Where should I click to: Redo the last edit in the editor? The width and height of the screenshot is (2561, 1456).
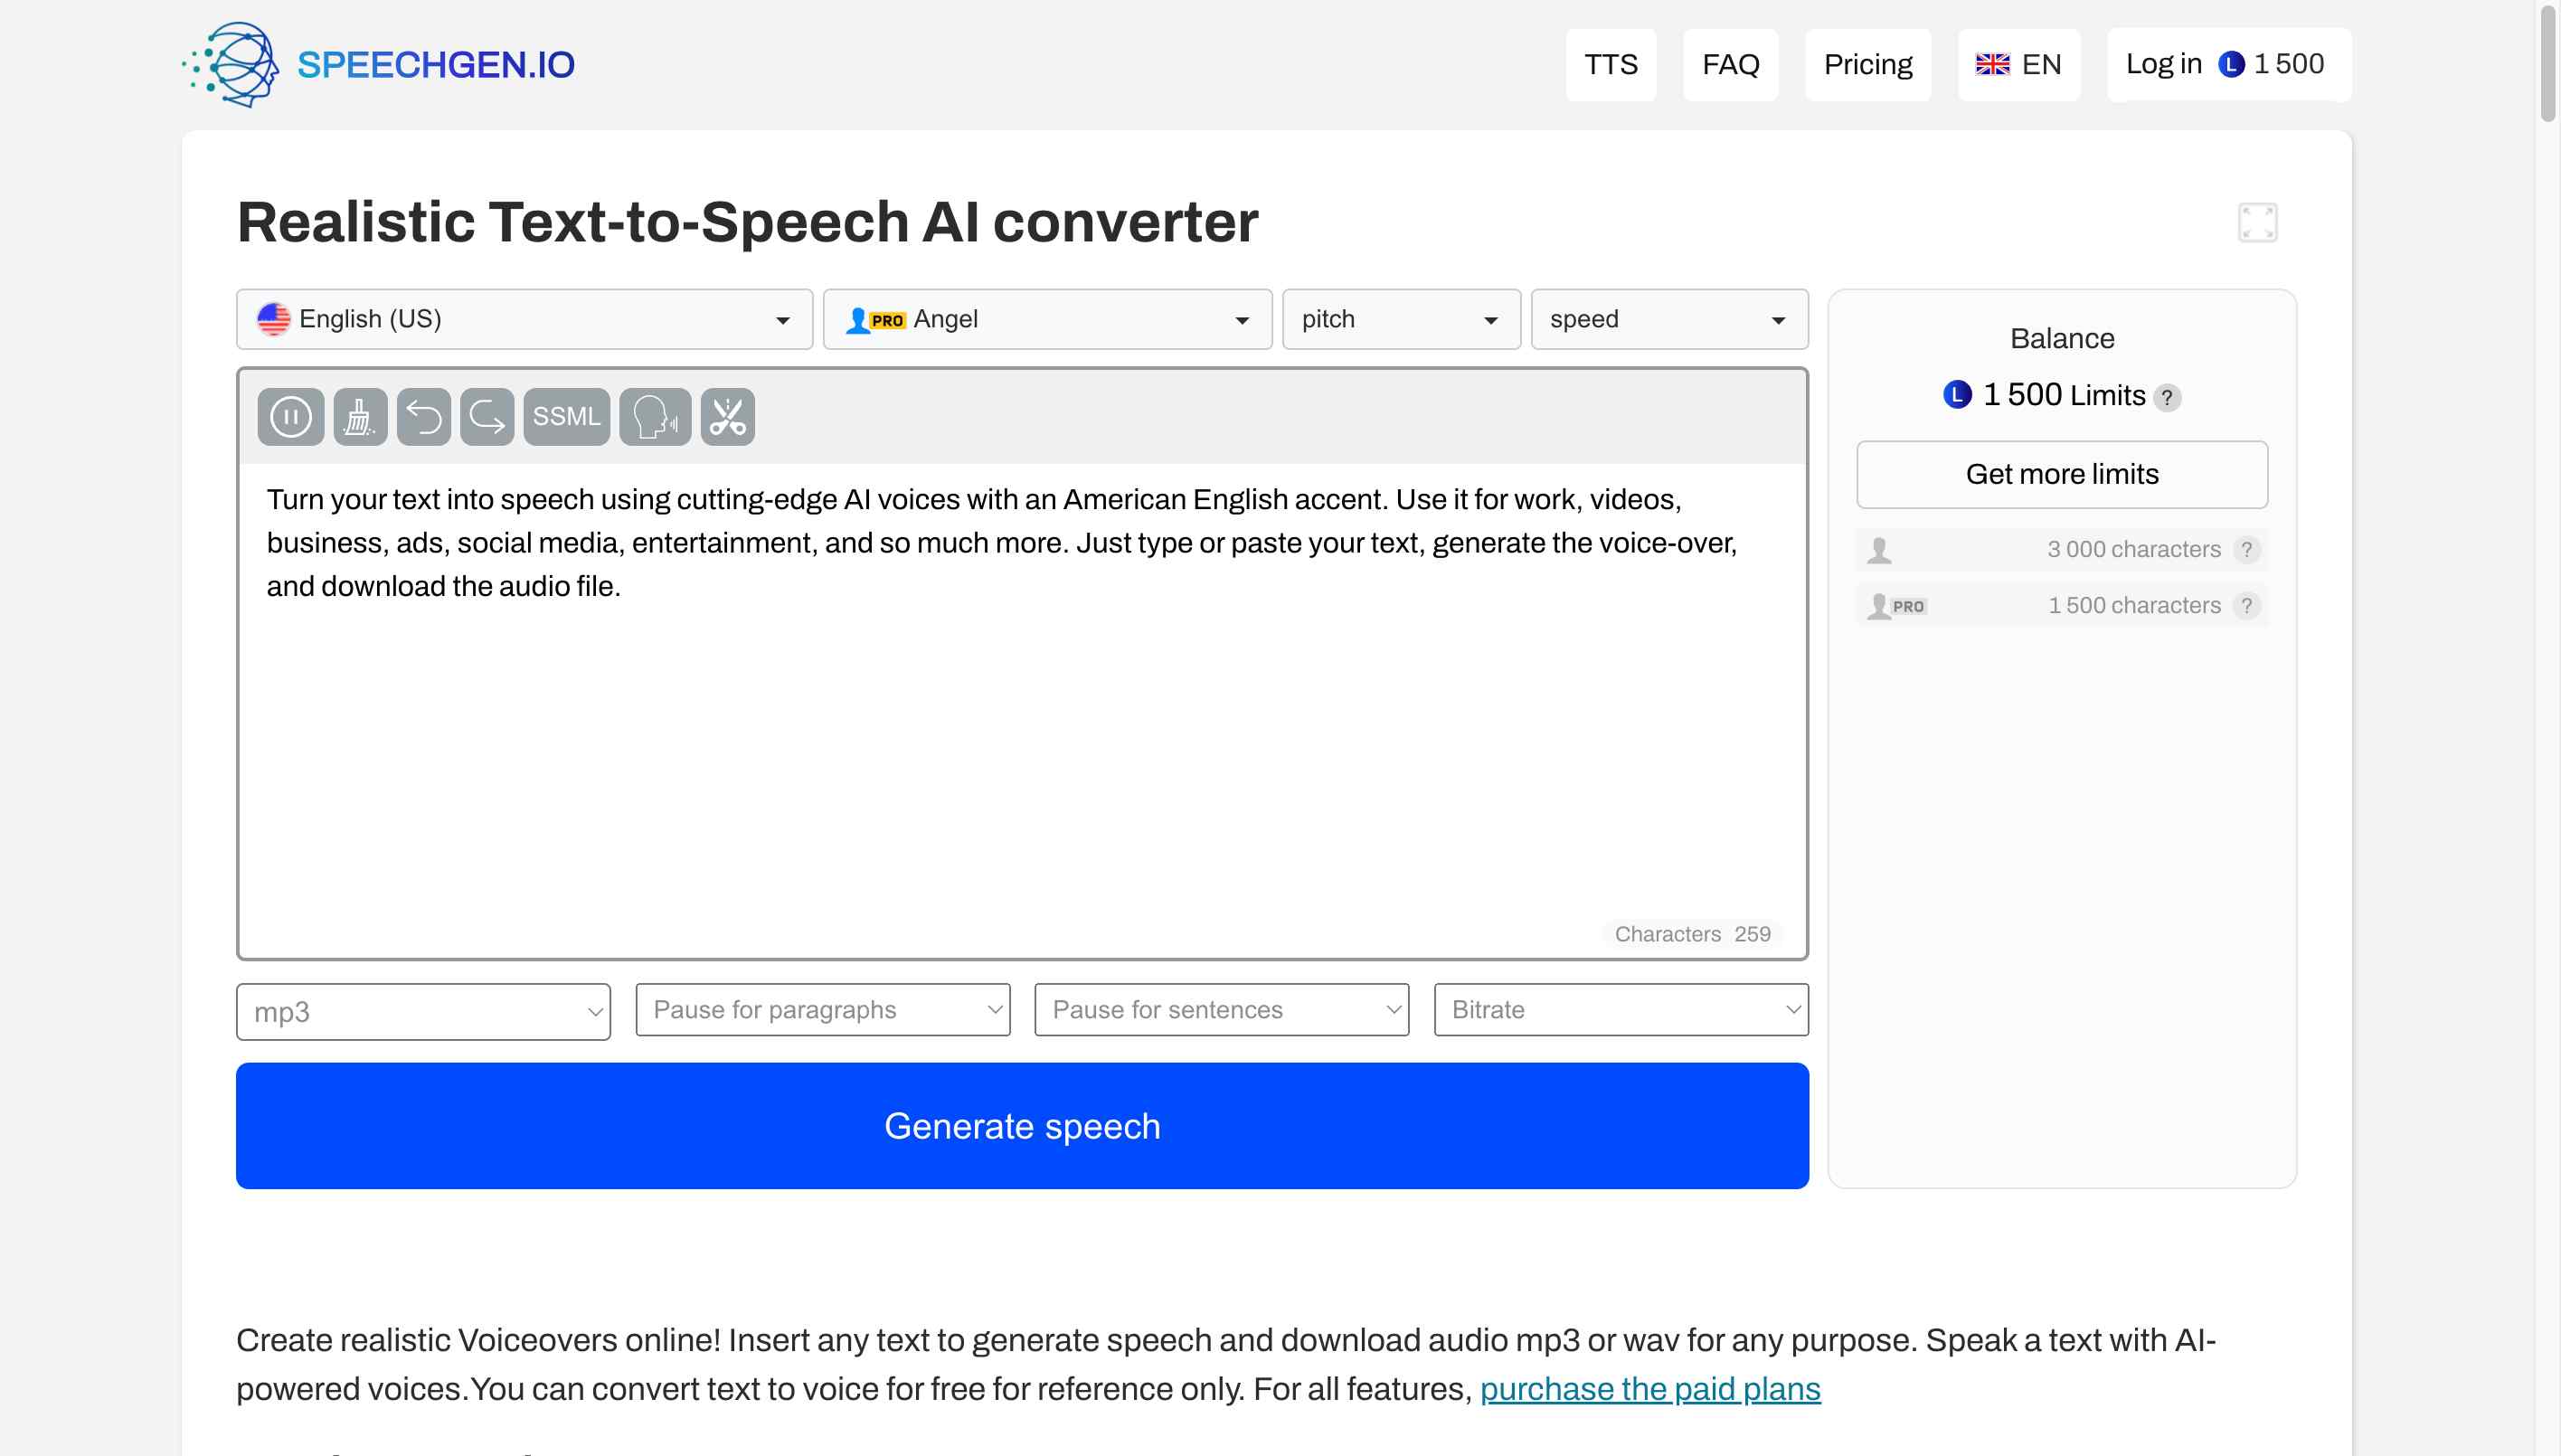(x=487, y=417)
